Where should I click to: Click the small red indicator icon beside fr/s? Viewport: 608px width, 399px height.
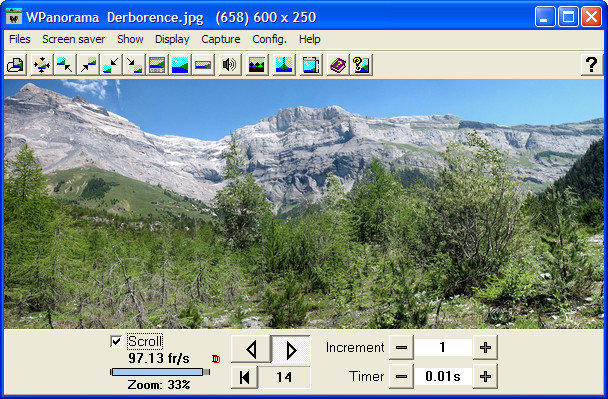tap(216, 359)
